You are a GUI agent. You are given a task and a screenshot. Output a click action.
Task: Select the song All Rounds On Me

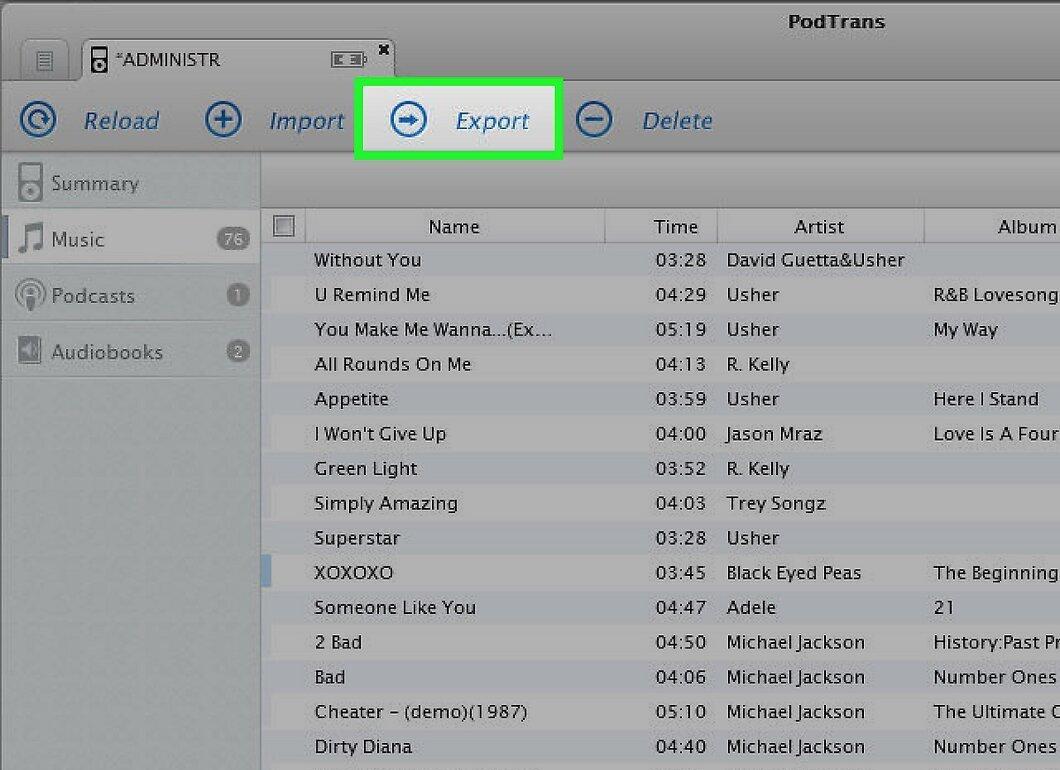[x=393, y=364]
